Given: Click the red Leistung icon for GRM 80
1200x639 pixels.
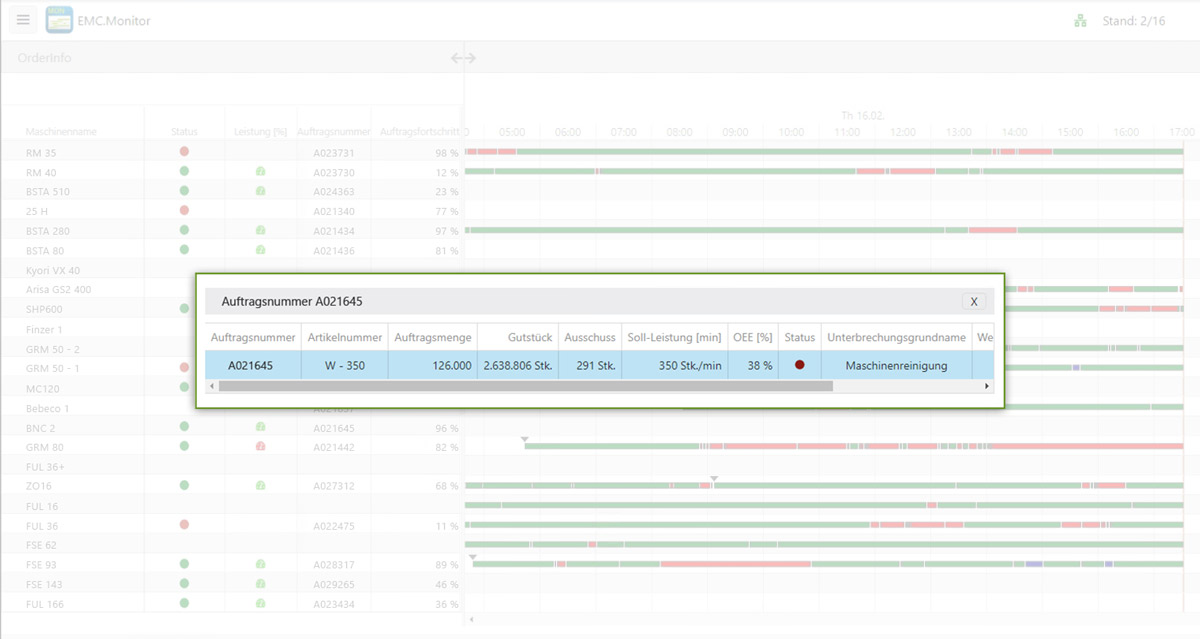Looking at the screenshot, I should pyautogui.click(x=260, y=446).
